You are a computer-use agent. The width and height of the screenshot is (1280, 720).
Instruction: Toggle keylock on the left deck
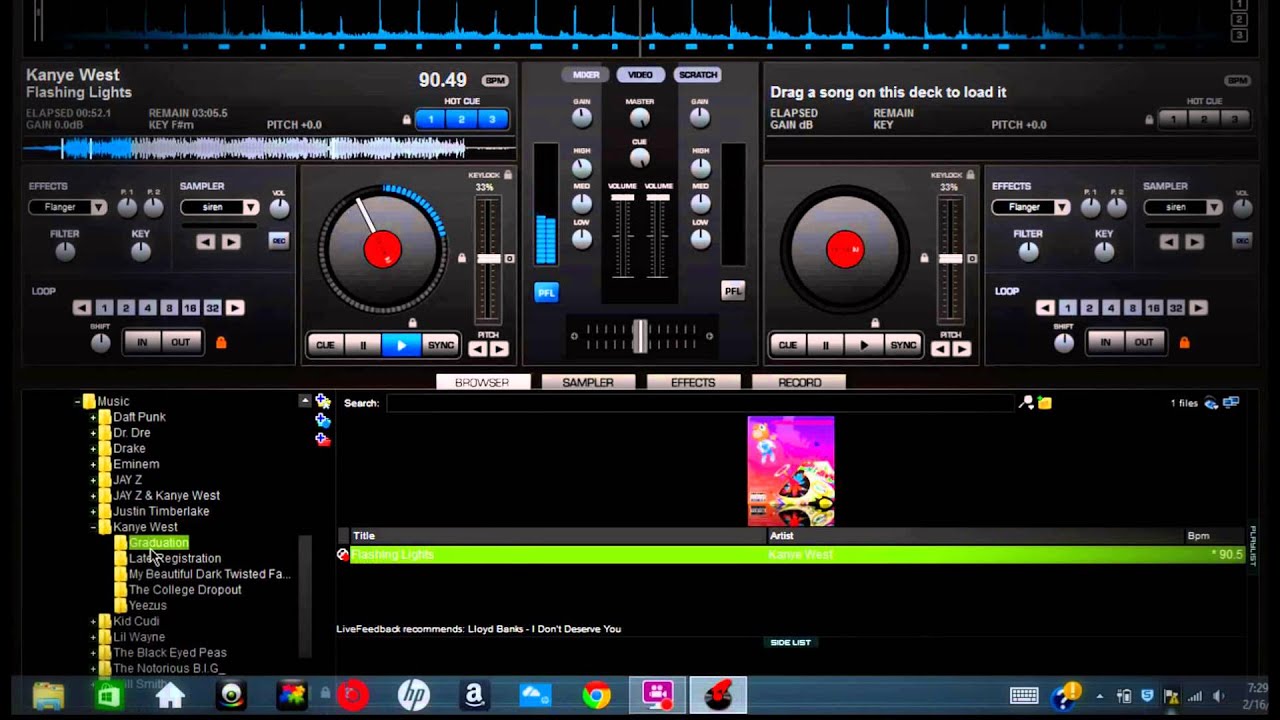point(508,175)
